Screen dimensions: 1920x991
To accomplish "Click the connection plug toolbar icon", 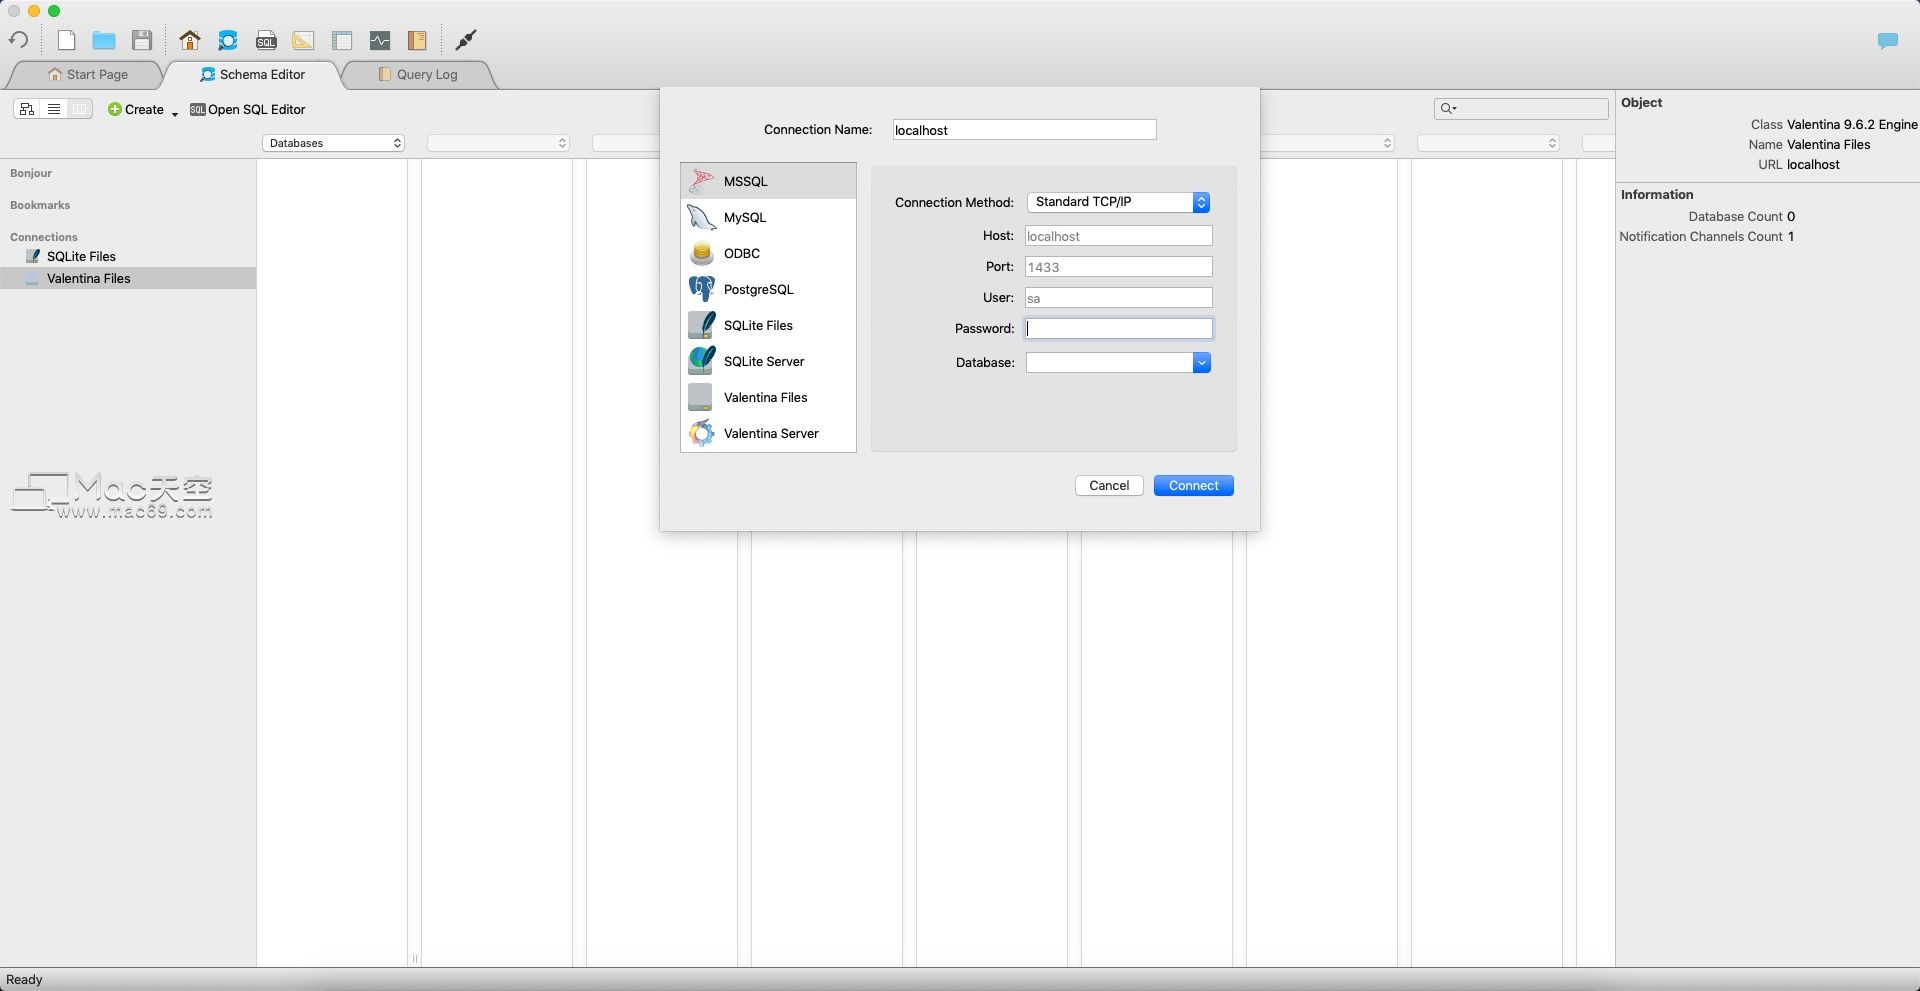I will point(466,40).
